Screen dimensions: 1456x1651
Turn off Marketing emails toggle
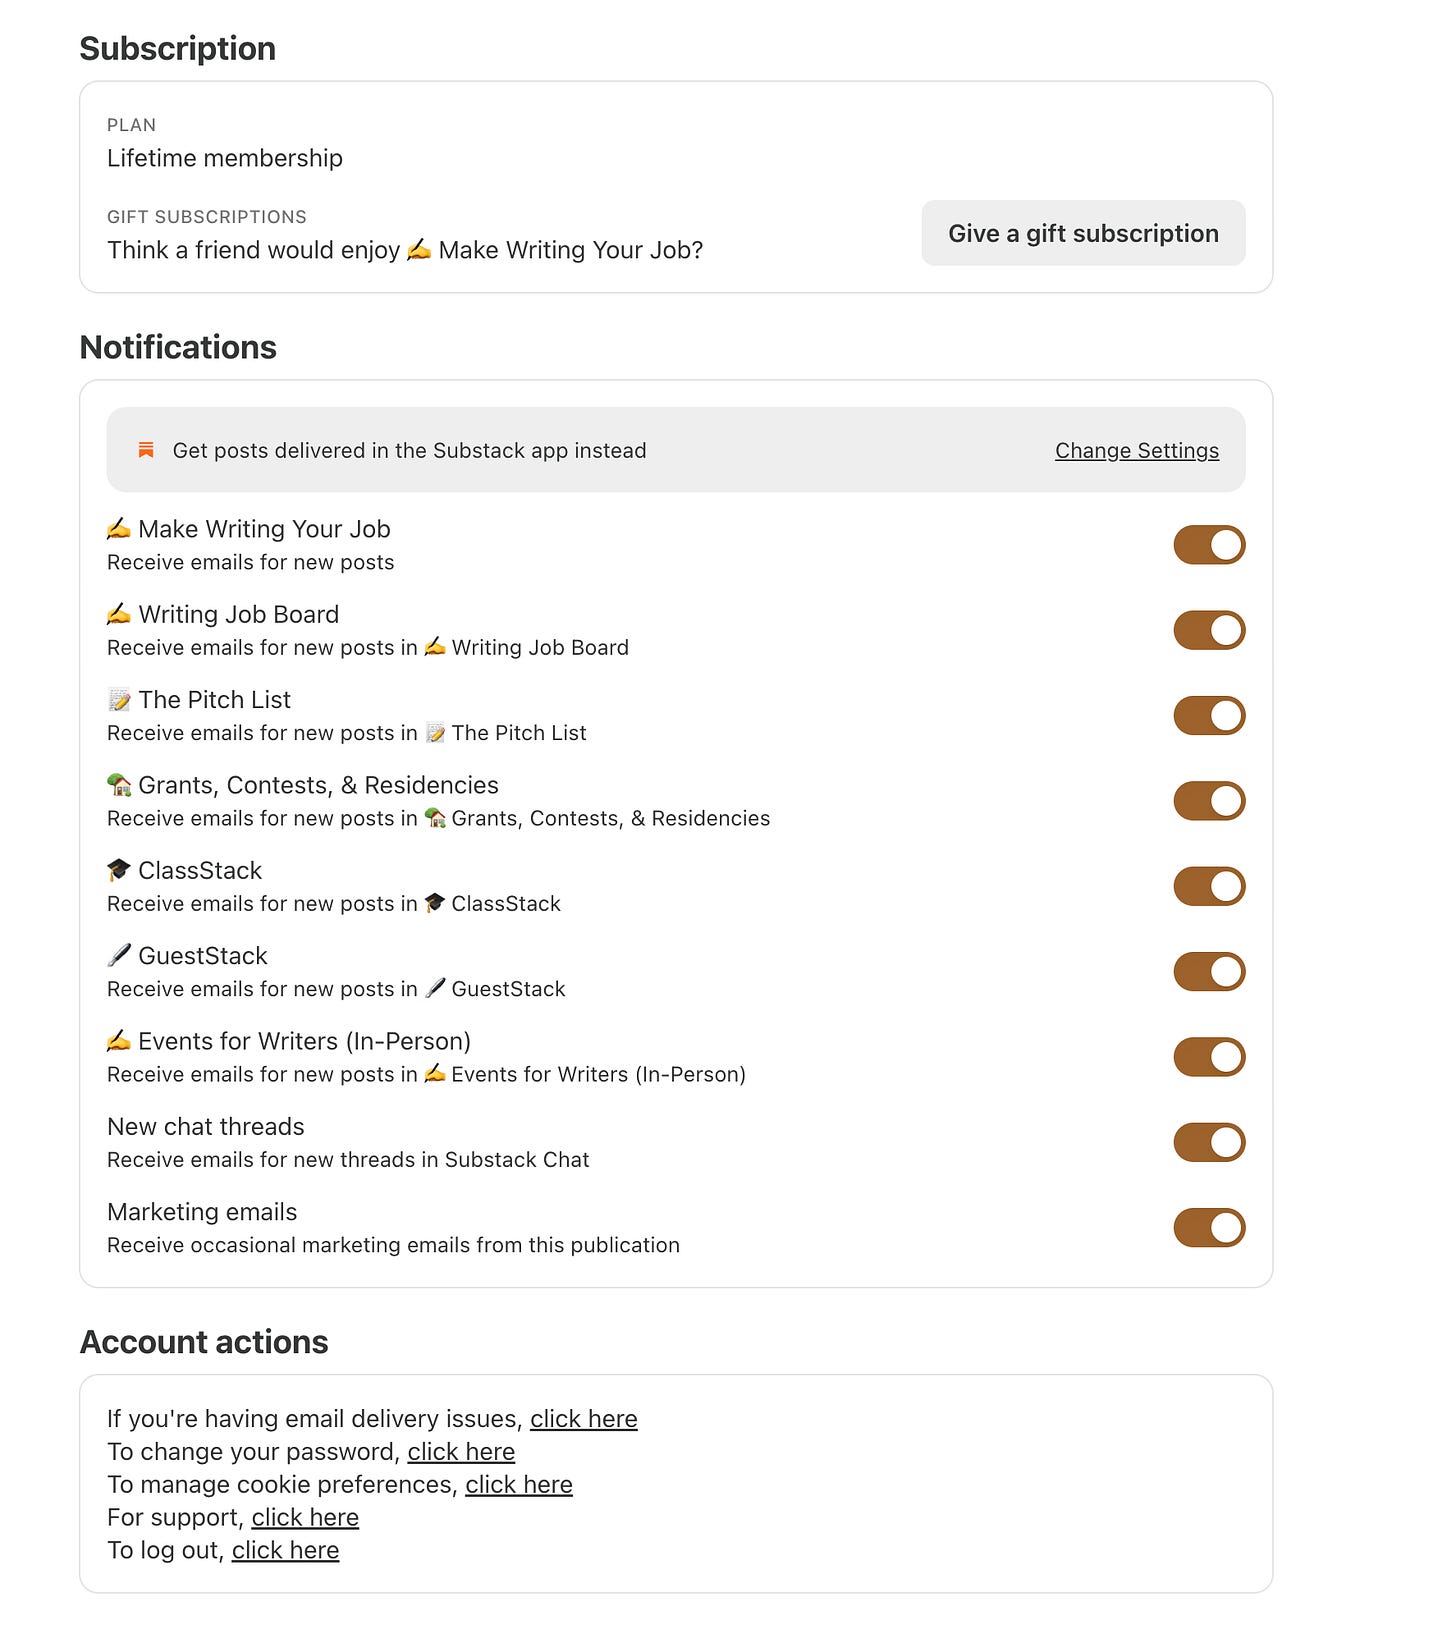(x=1209, y=1227)
